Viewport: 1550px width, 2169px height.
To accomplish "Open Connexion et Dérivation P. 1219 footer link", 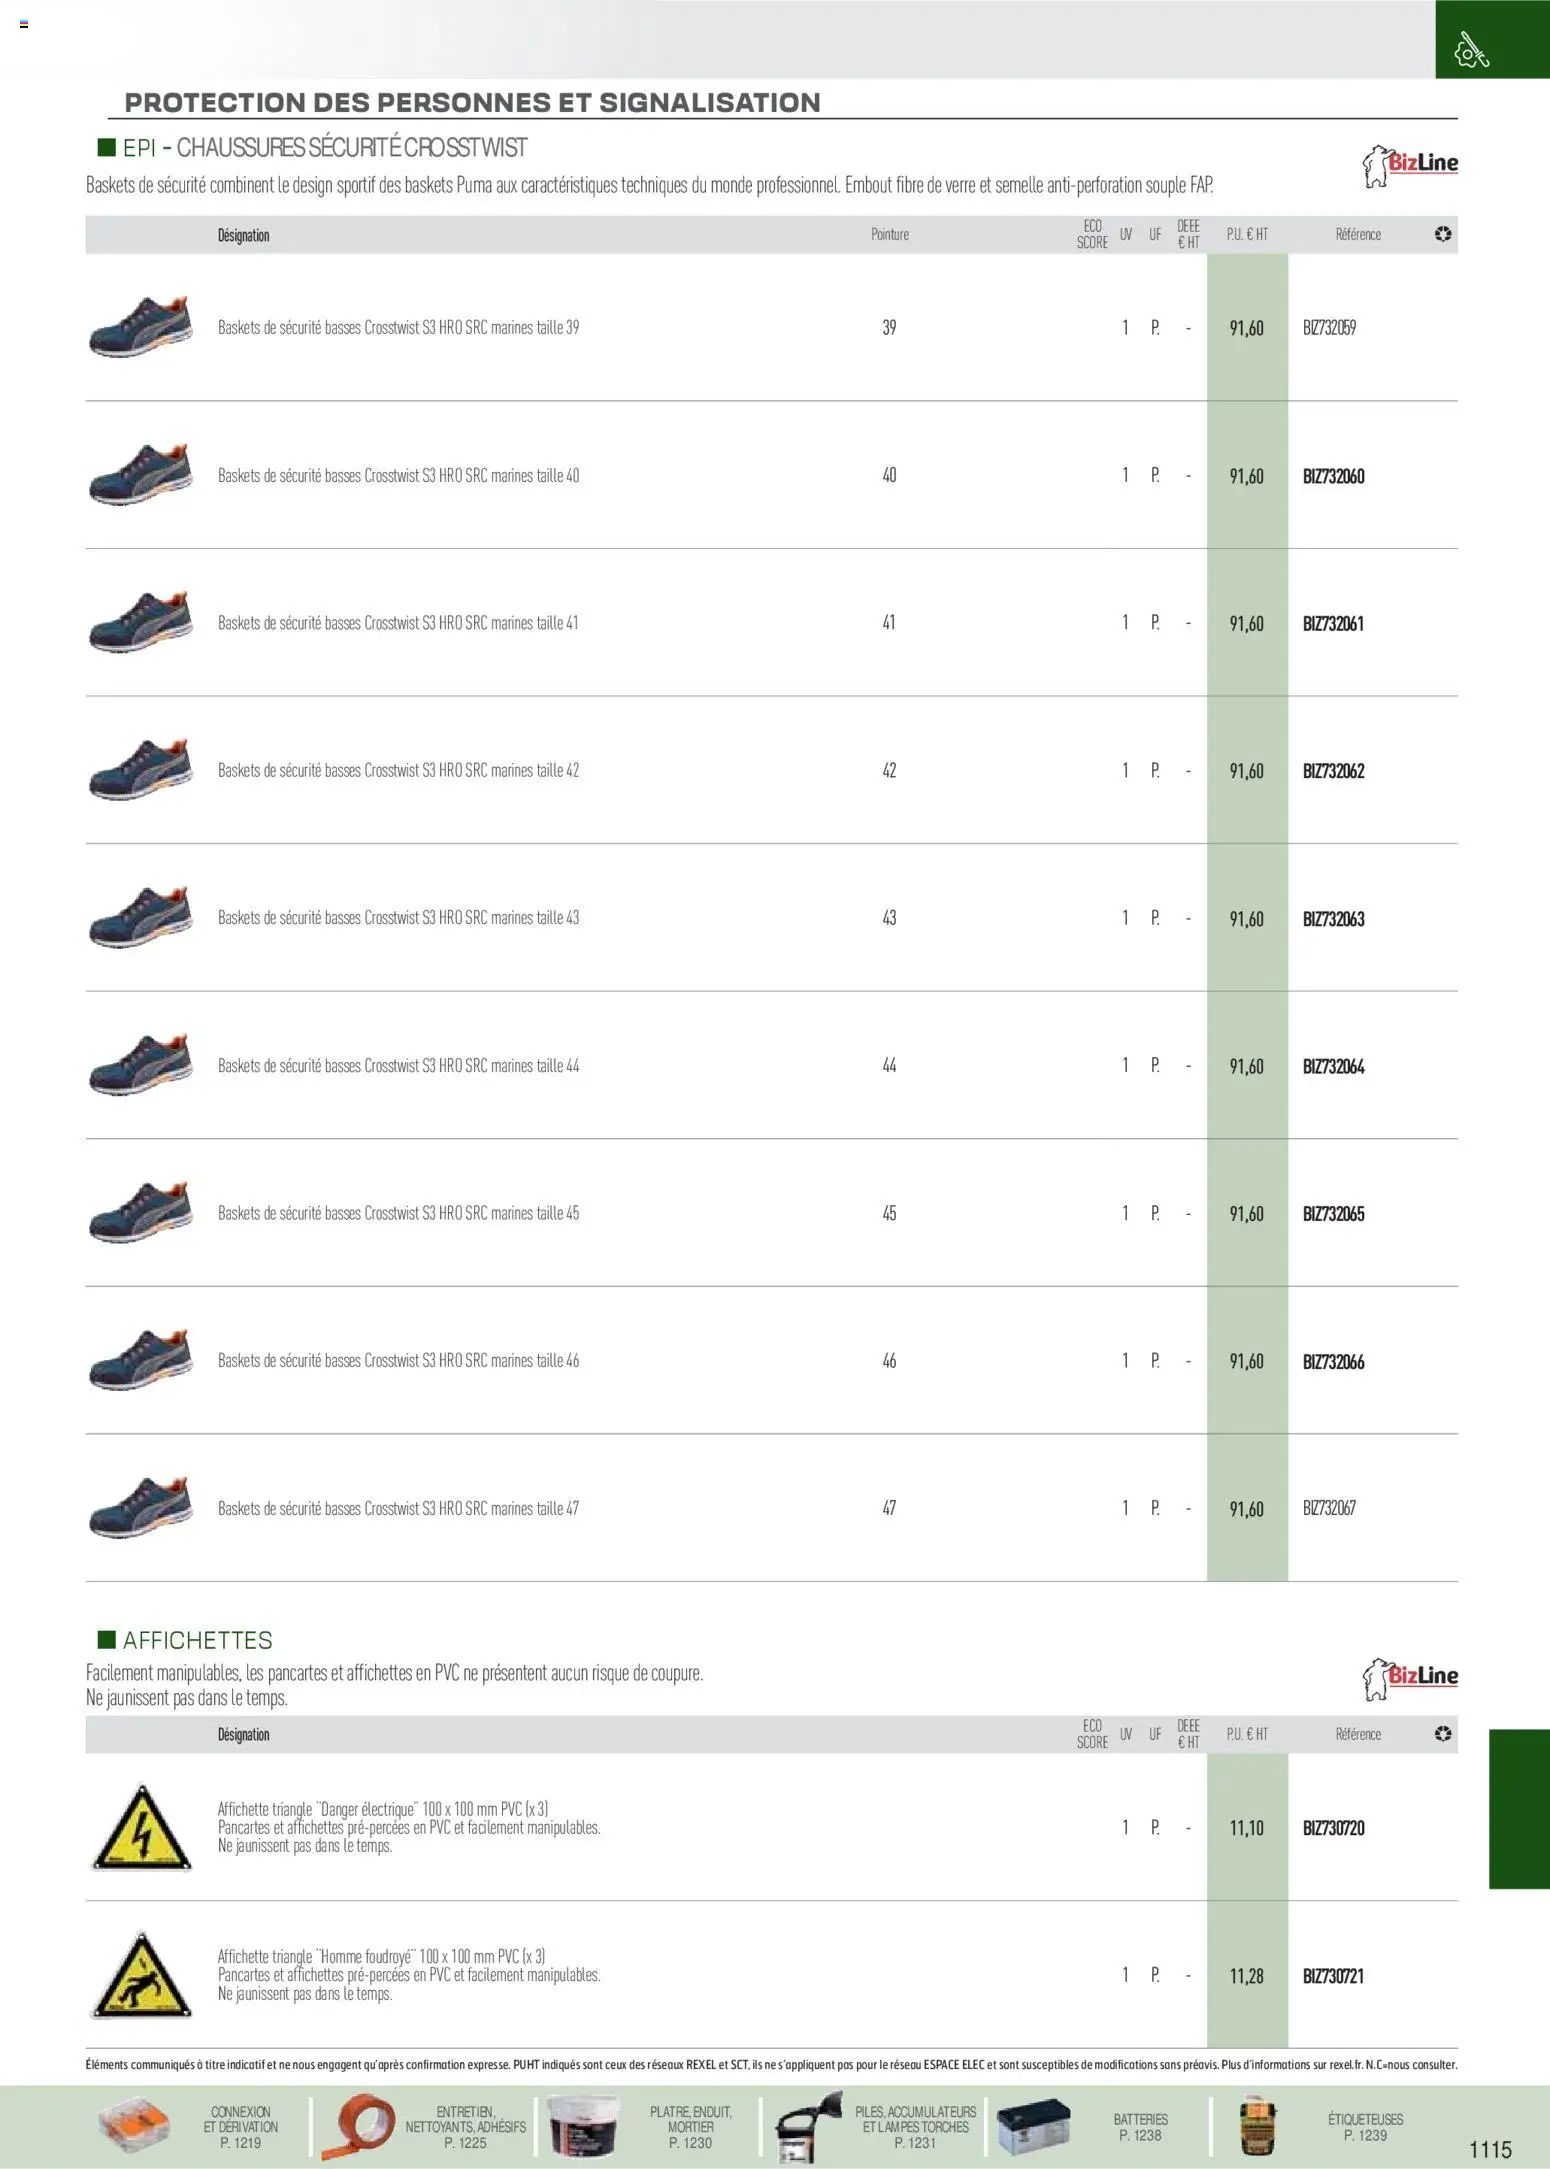I will [x=240, y=2127].
